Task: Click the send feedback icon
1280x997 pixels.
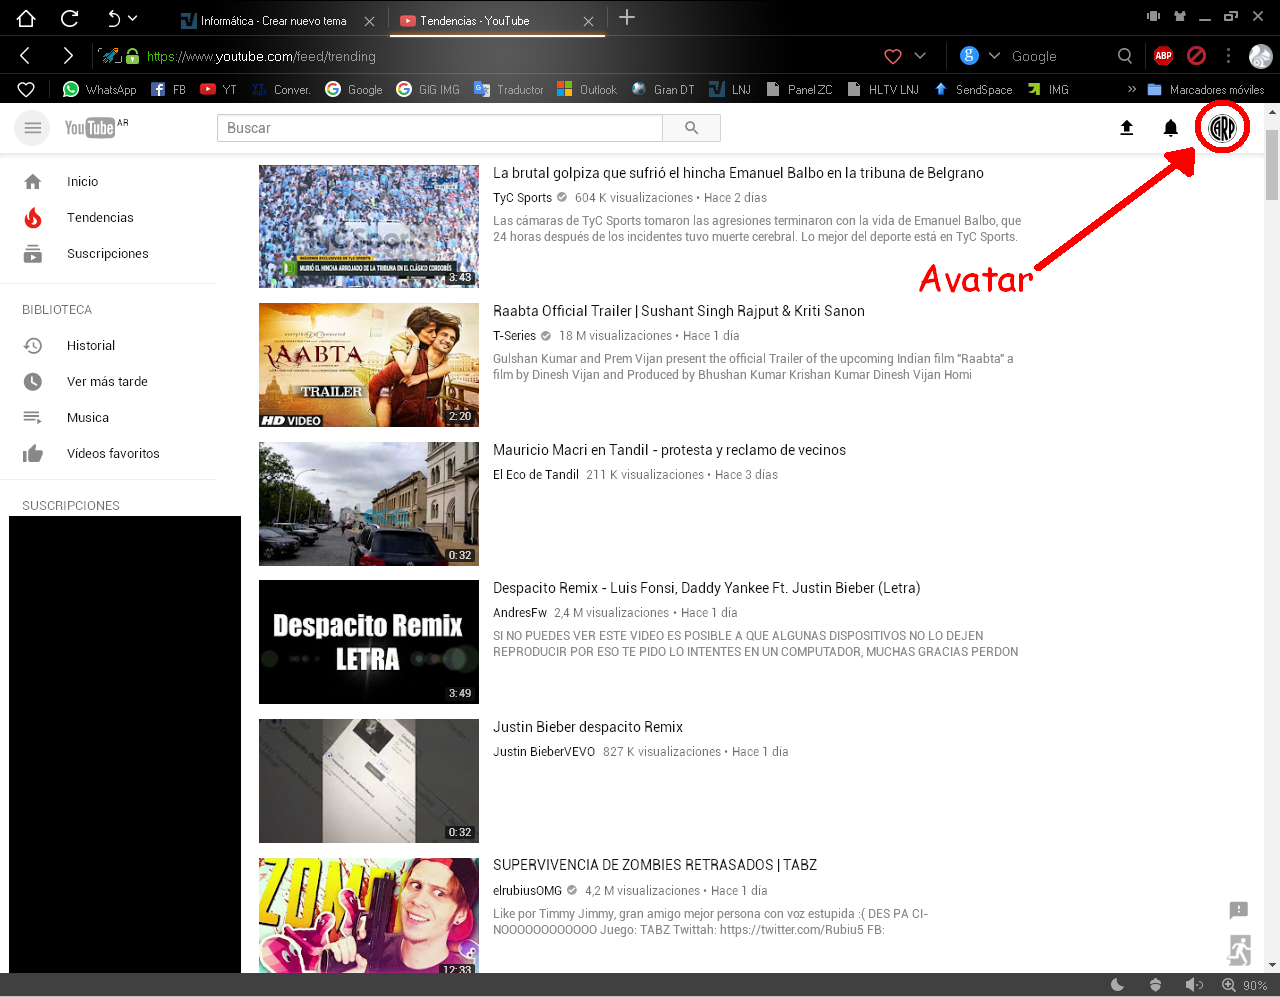Action: point(1239,910)
